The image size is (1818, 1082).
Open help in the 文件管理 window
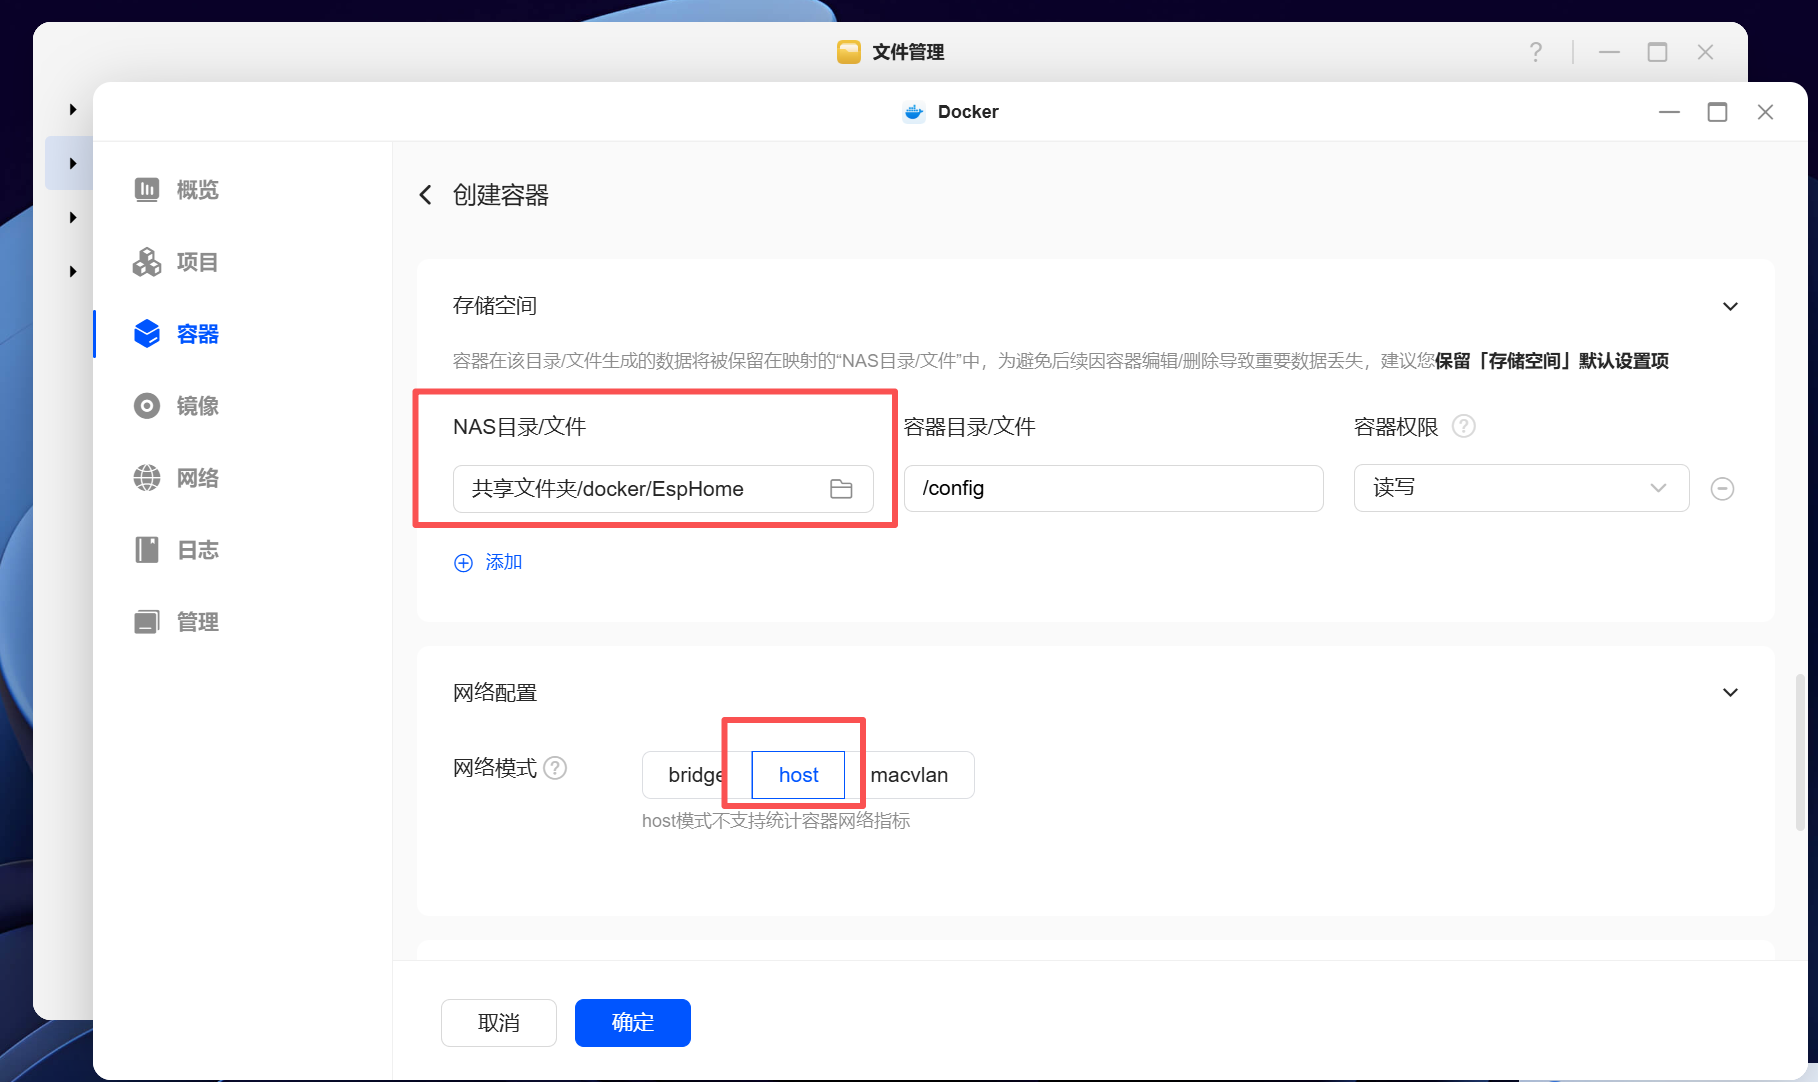[x=1536, y=52]
